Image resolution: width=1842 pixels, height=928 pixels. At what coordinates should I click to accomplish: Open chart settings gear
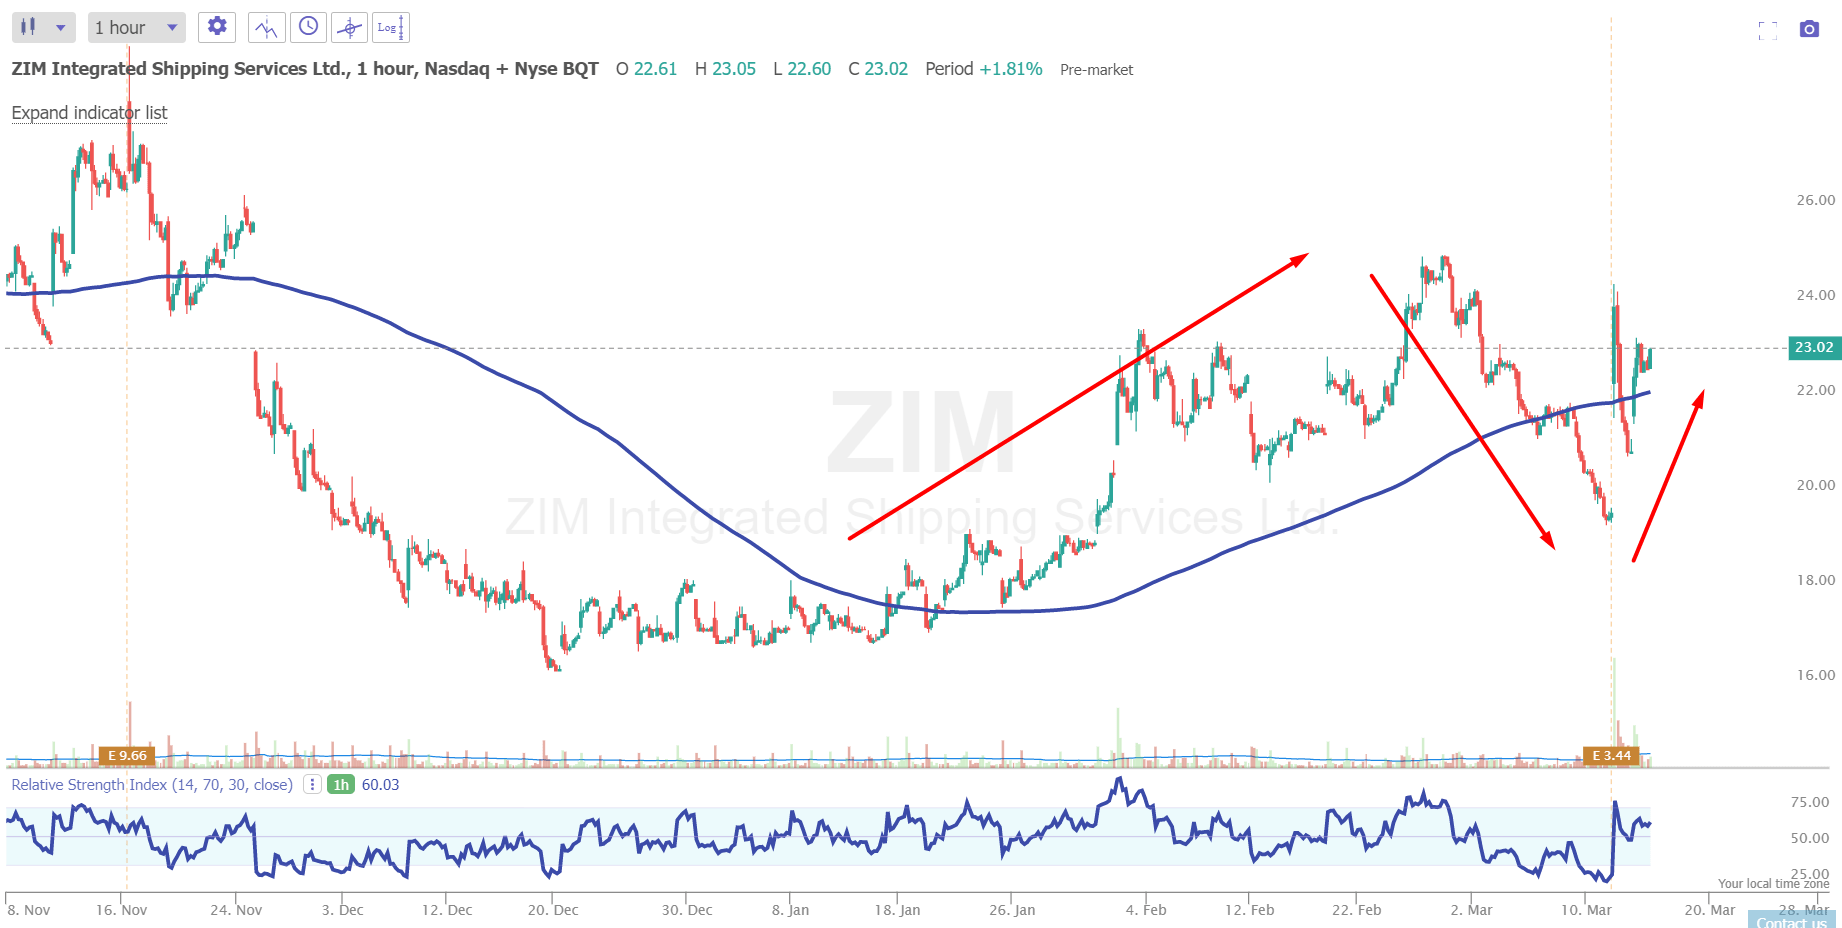pyautogui.click(x=217, y=27)
